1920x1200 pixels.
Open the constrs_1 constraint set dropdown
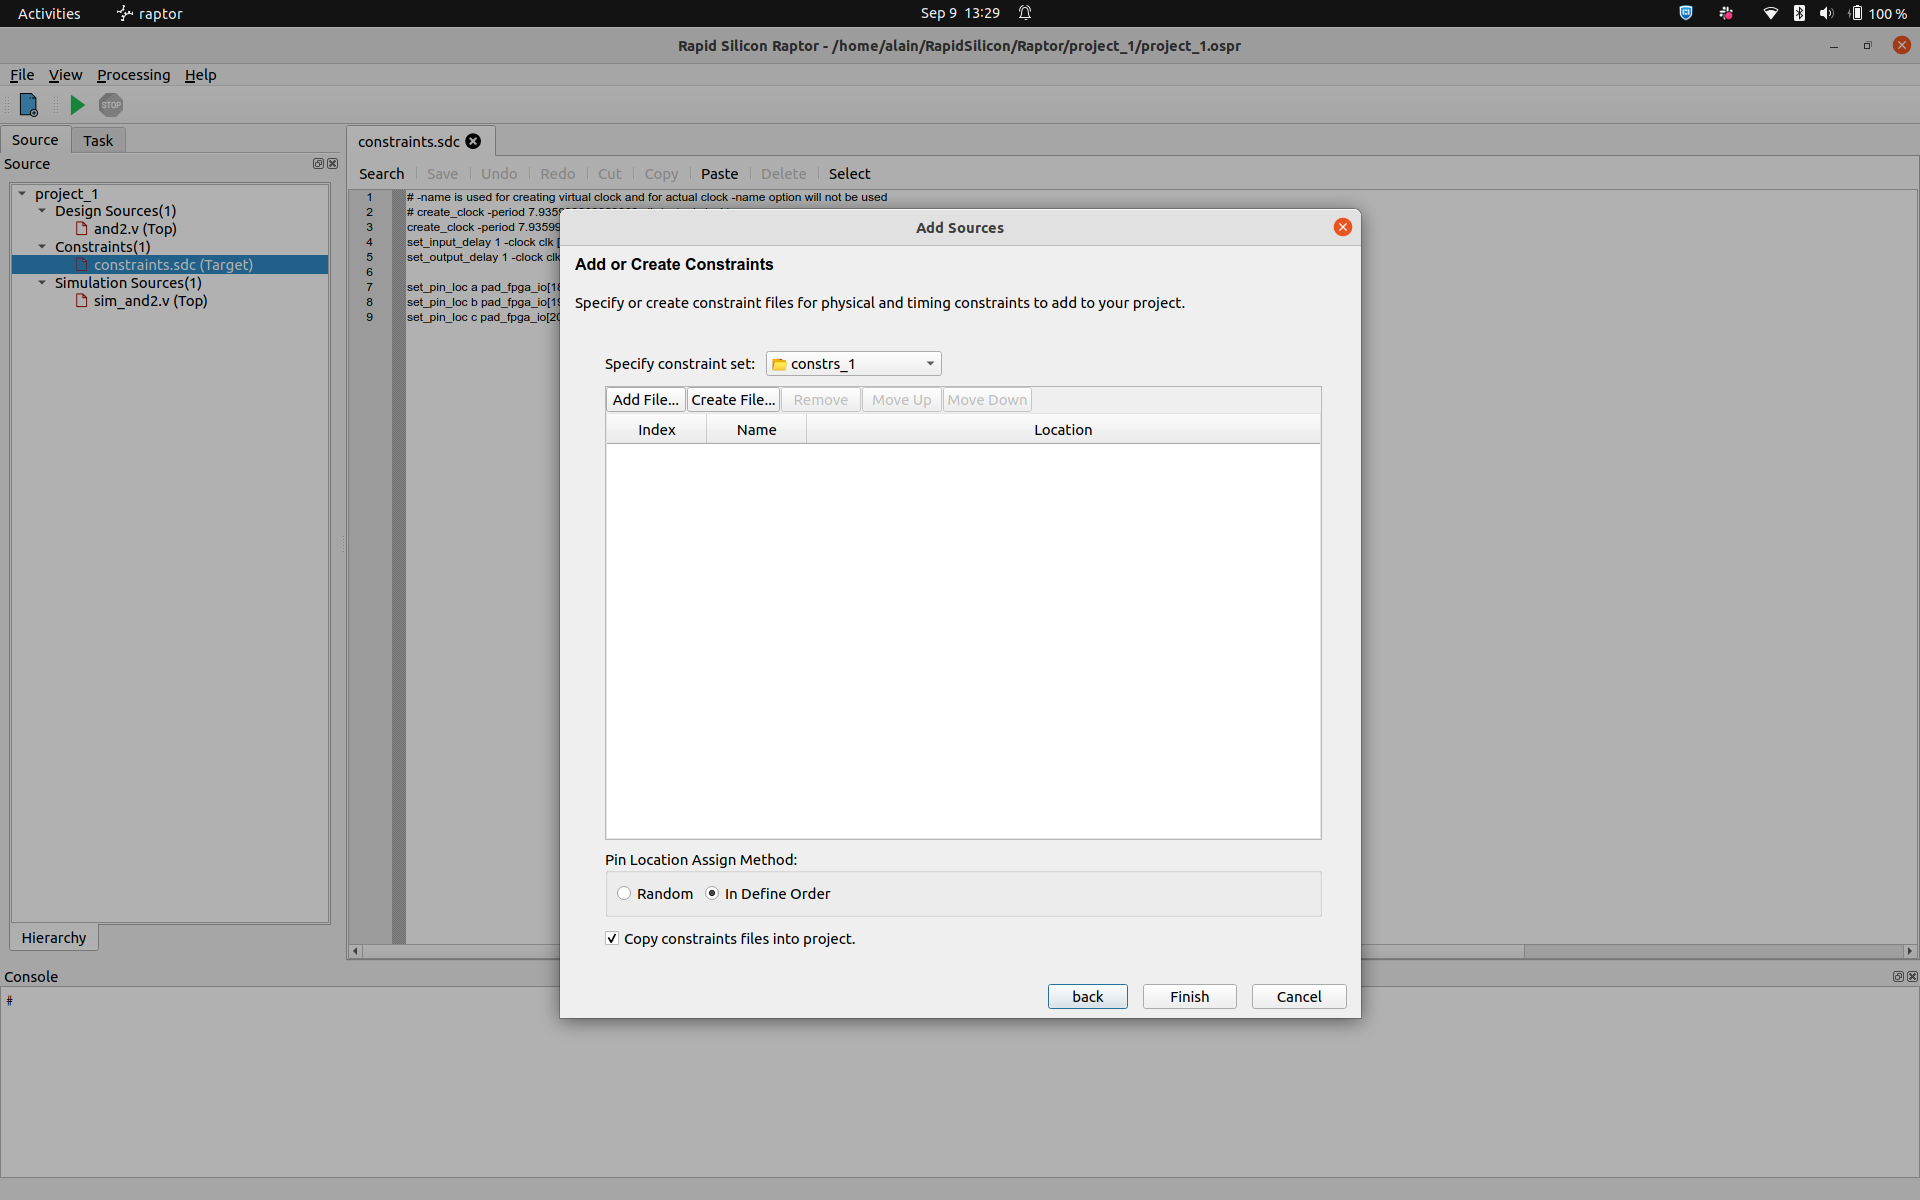pos(929,363)
